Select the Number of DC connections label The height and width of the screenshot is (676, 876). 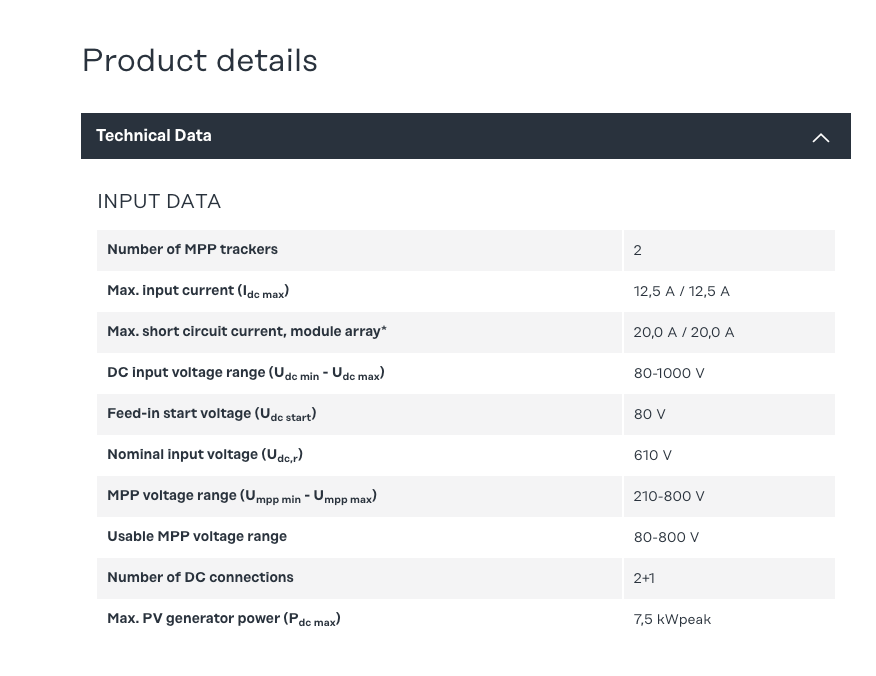[200, 578]
